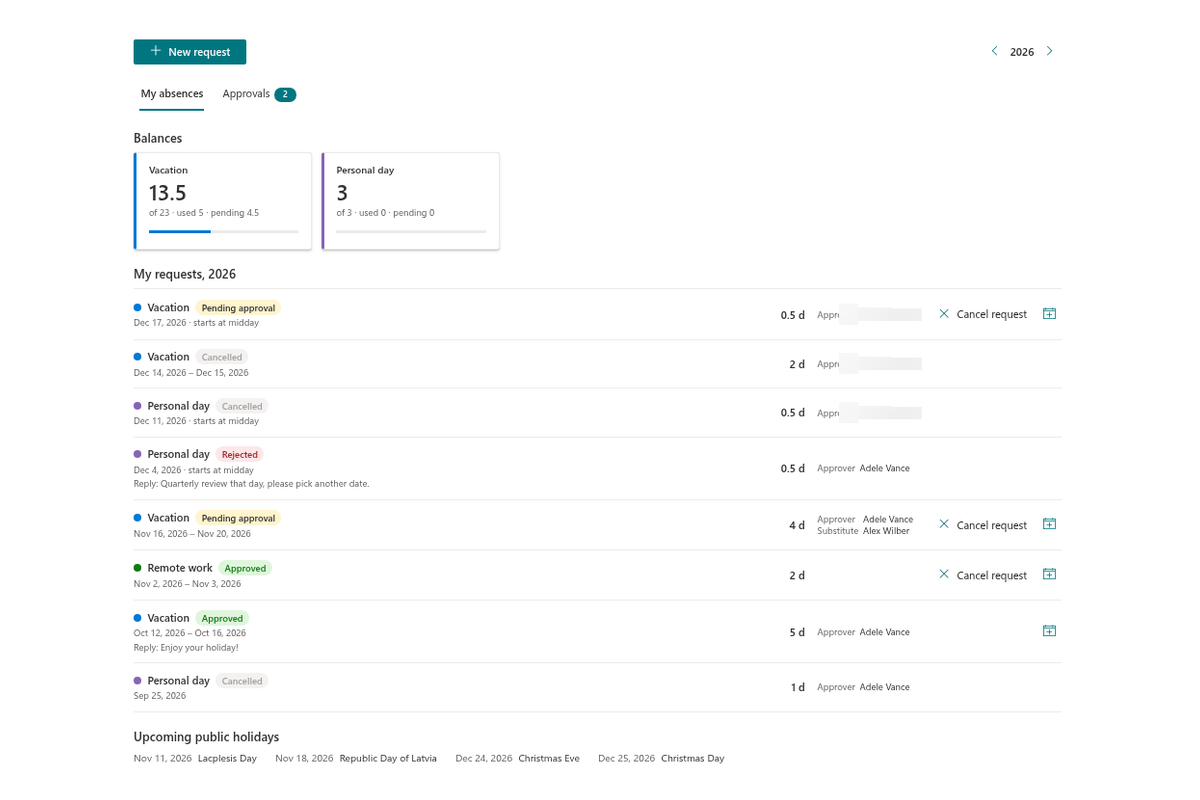
Task: Click Cancelled badge on Sep 25 personal day
Action: tap(242, 681)
